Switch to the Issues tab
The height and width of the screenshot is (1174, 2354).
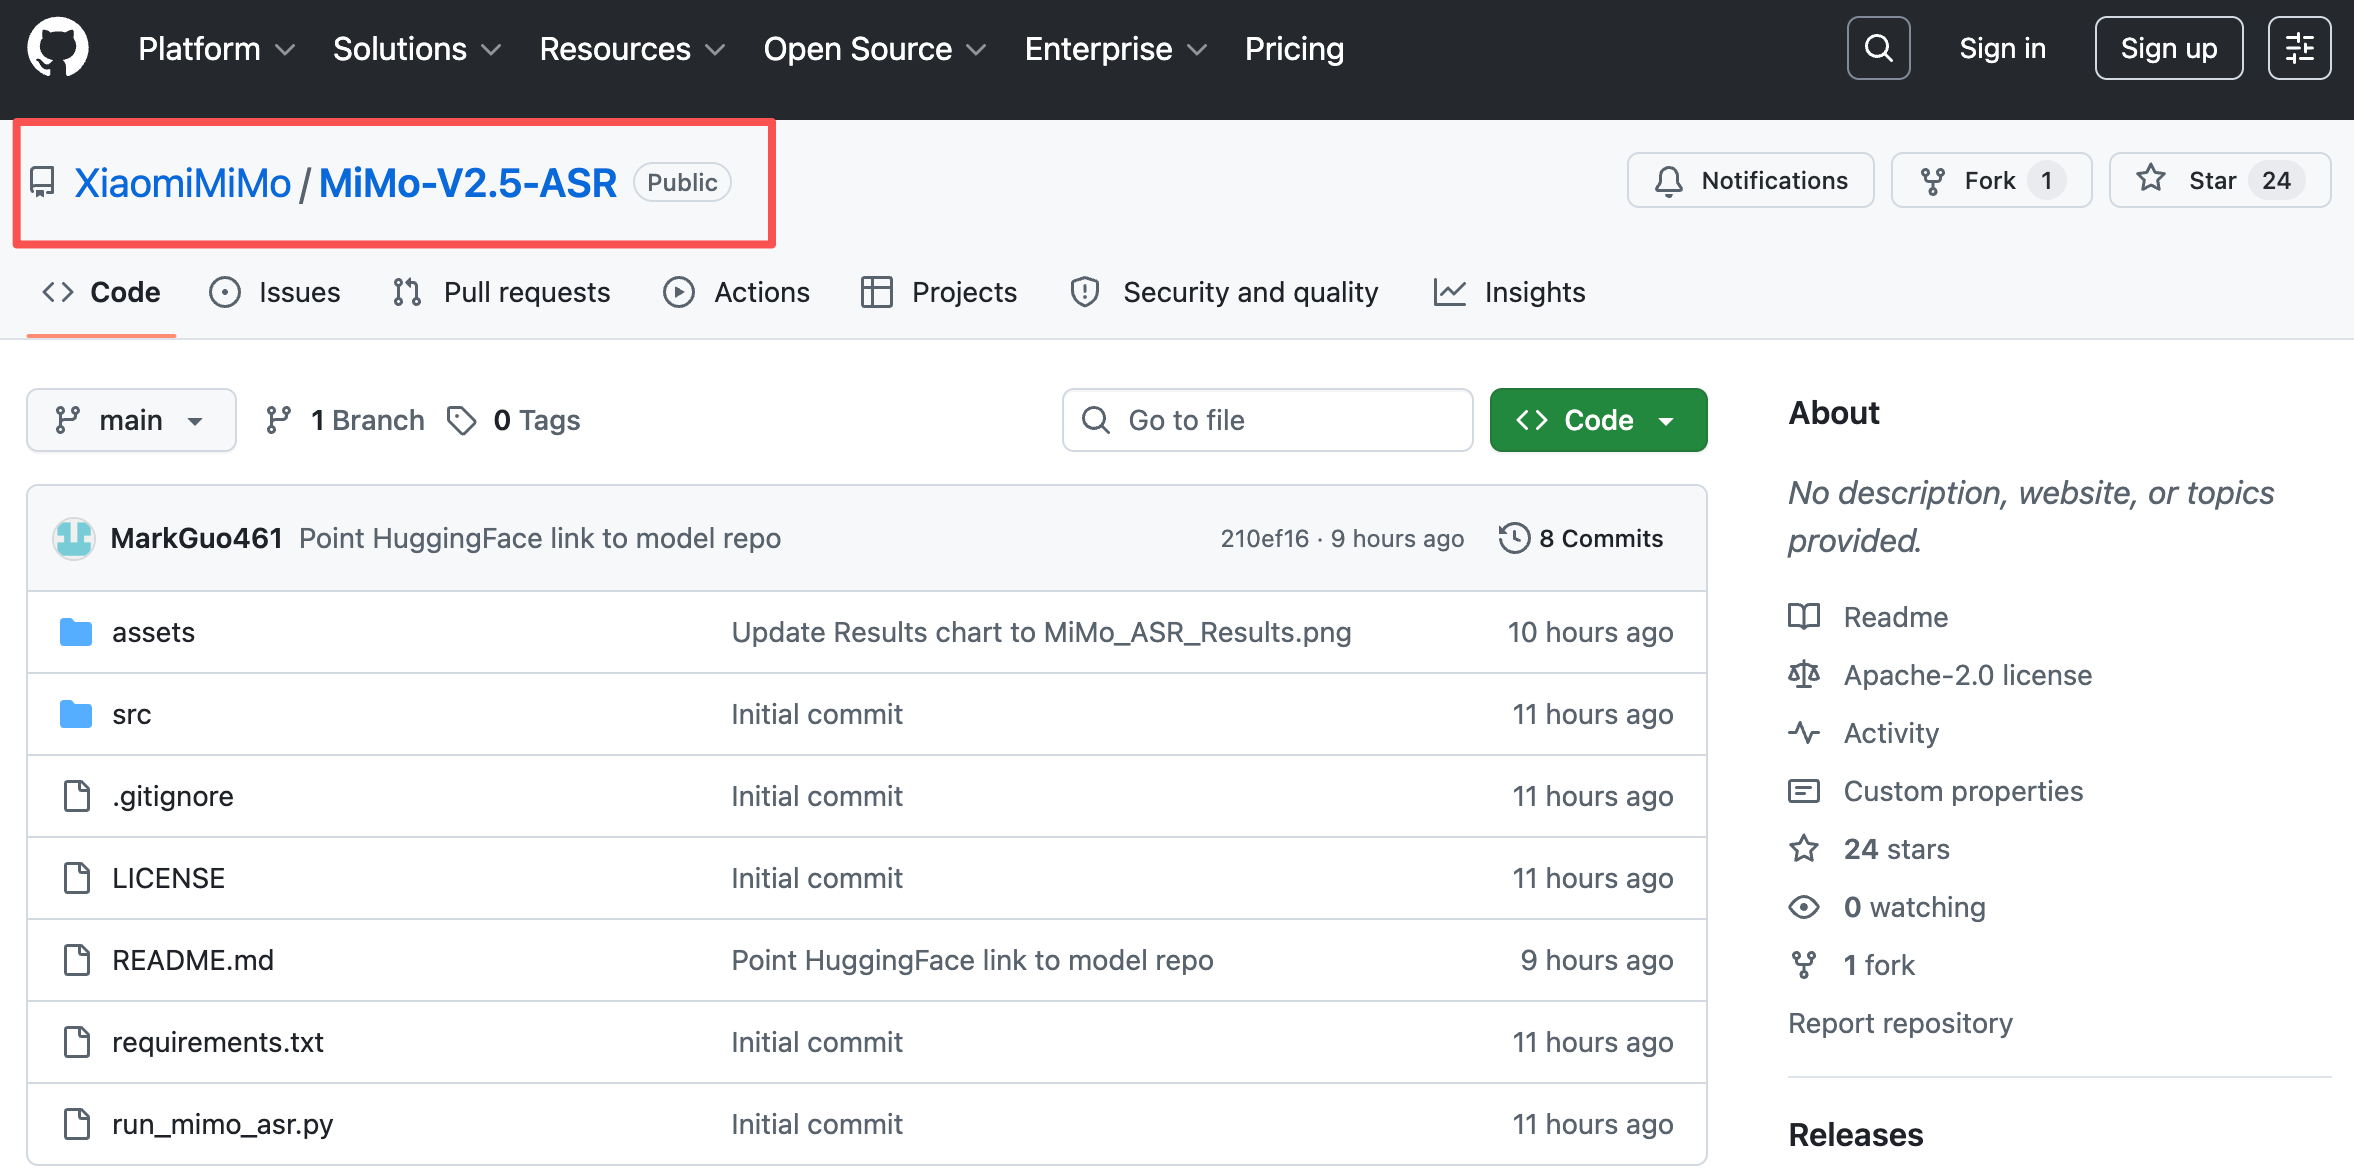[x=275, y=292]
